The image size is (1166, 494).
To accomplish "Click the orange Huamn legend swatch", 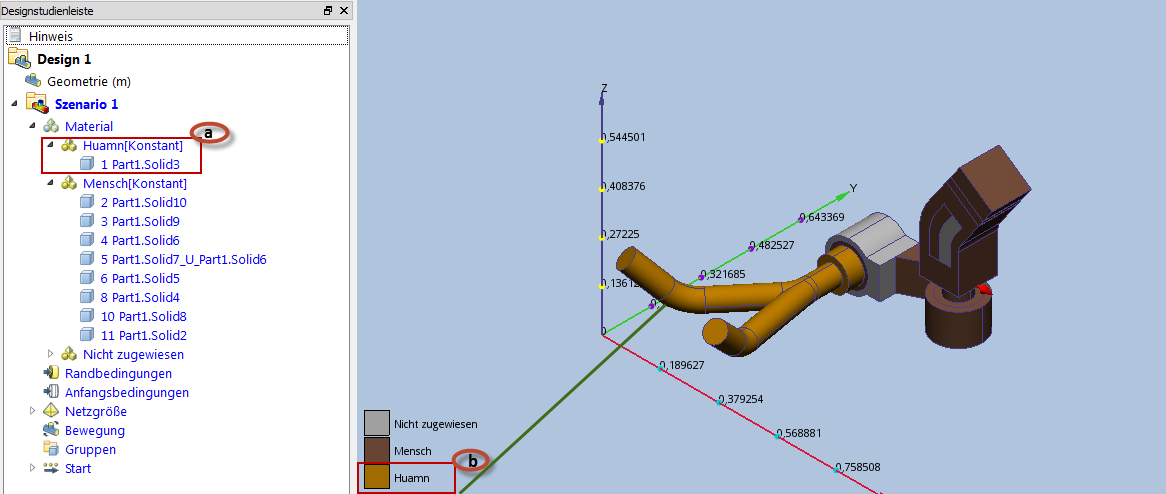I will 376,478.
